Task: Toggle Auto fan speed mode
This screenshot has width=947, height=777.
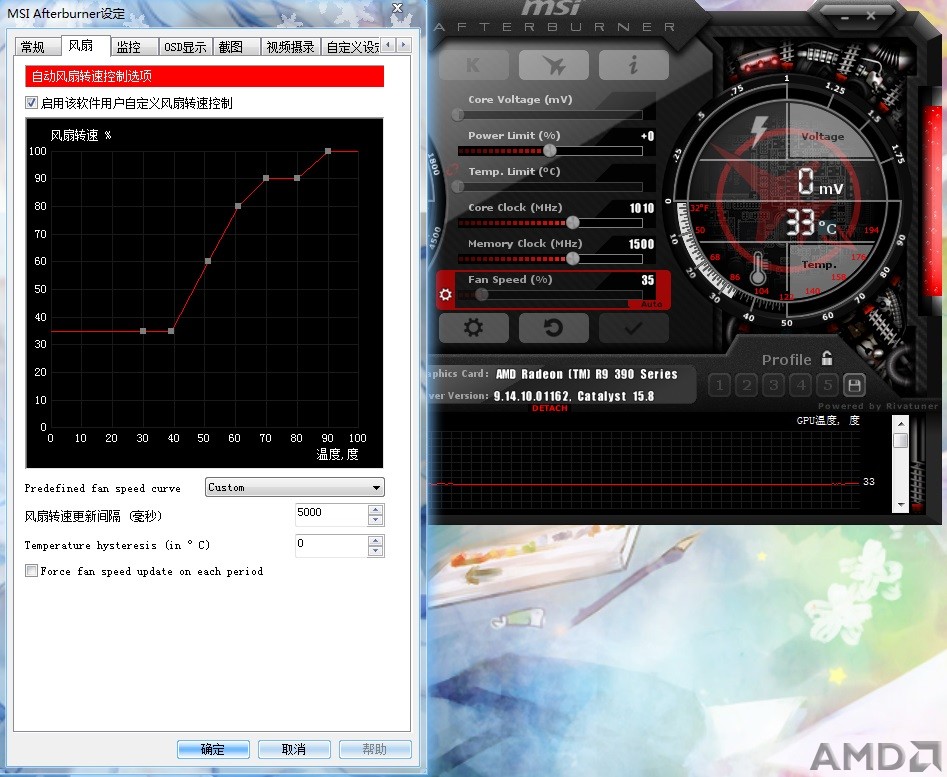Action: click(x=651, y=304)
